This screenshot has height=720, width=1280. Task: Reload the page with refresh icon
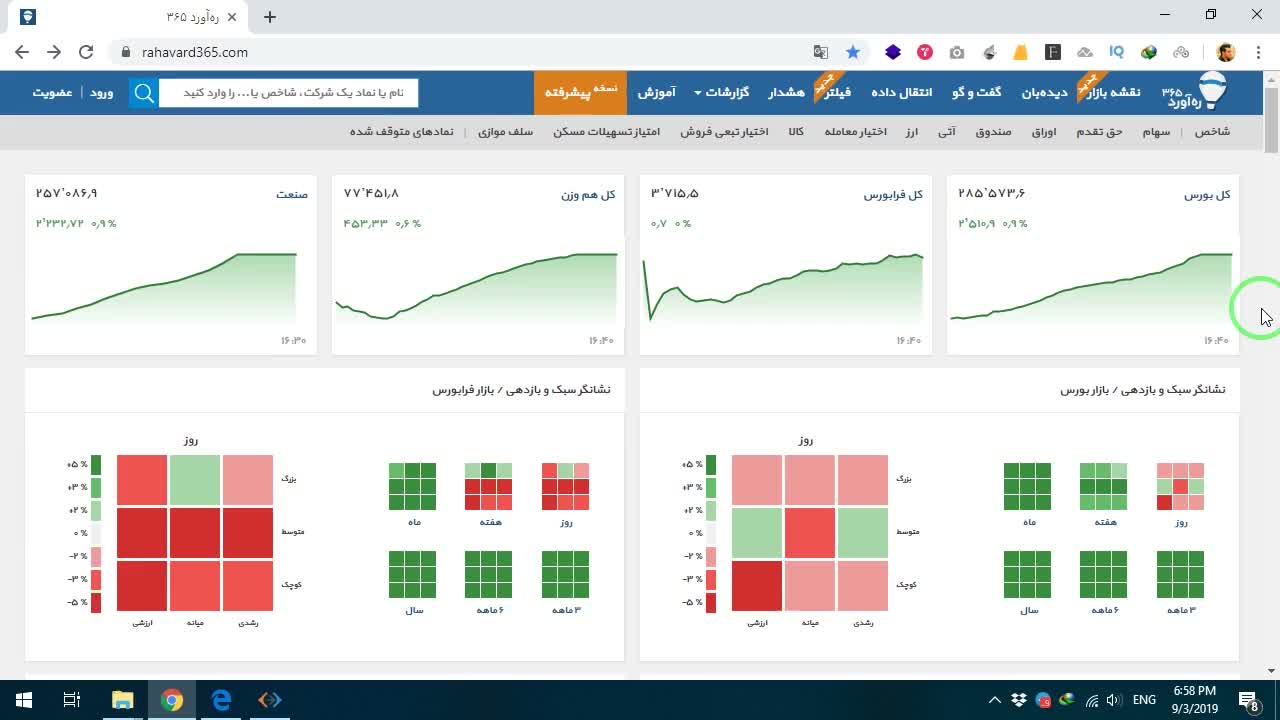tap(86, 52)
